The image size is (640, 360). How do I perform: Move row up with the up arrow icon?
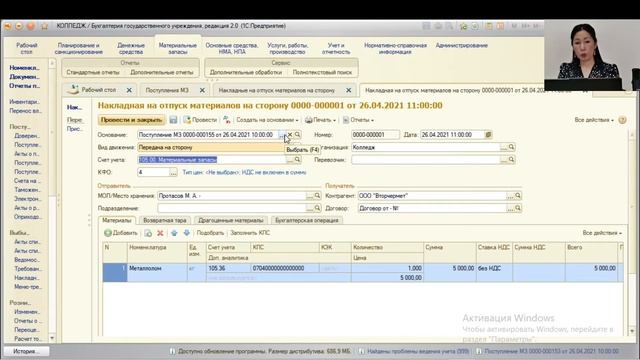click(174, 233)
